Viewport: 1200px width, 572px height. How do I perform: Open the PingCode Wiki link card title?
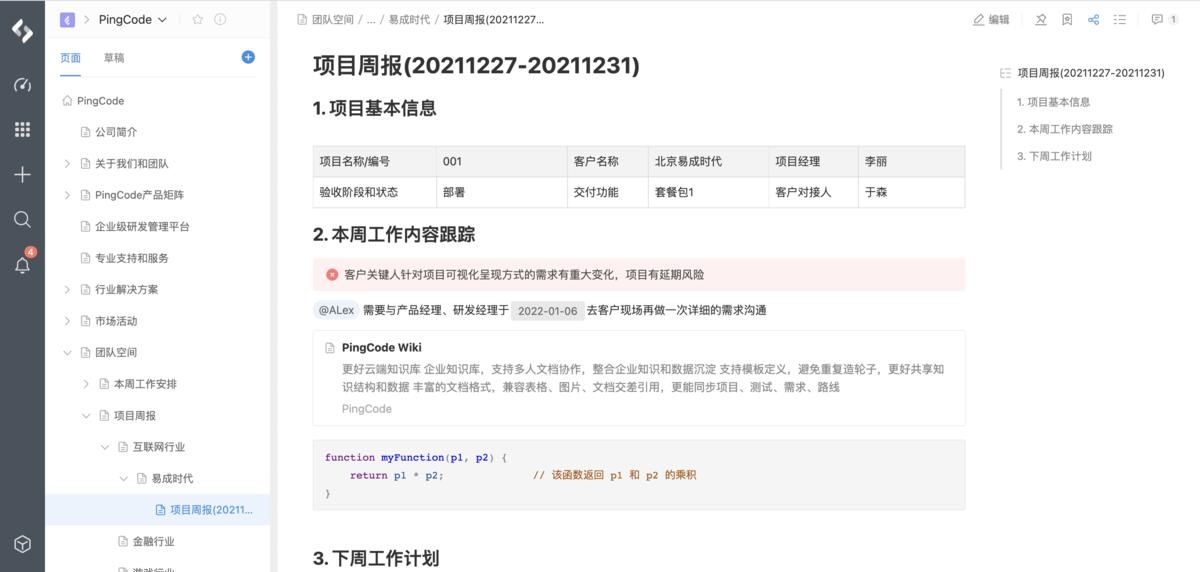[382, 348]
